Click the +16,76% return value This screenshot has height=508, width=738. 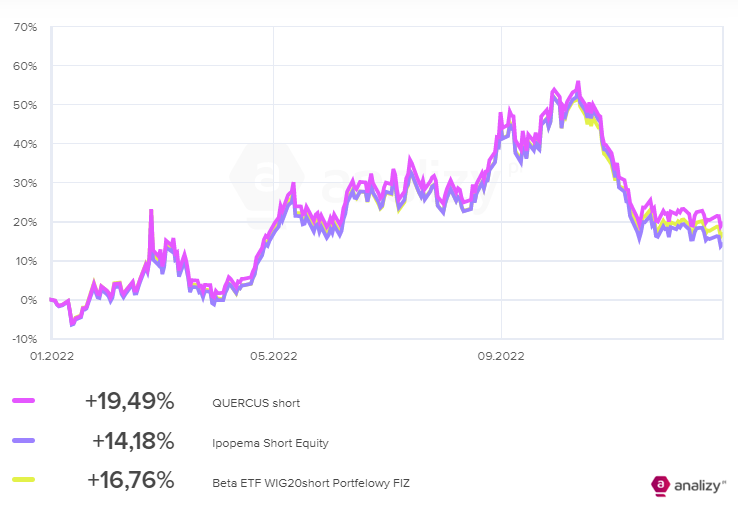[x=130, y=481]
